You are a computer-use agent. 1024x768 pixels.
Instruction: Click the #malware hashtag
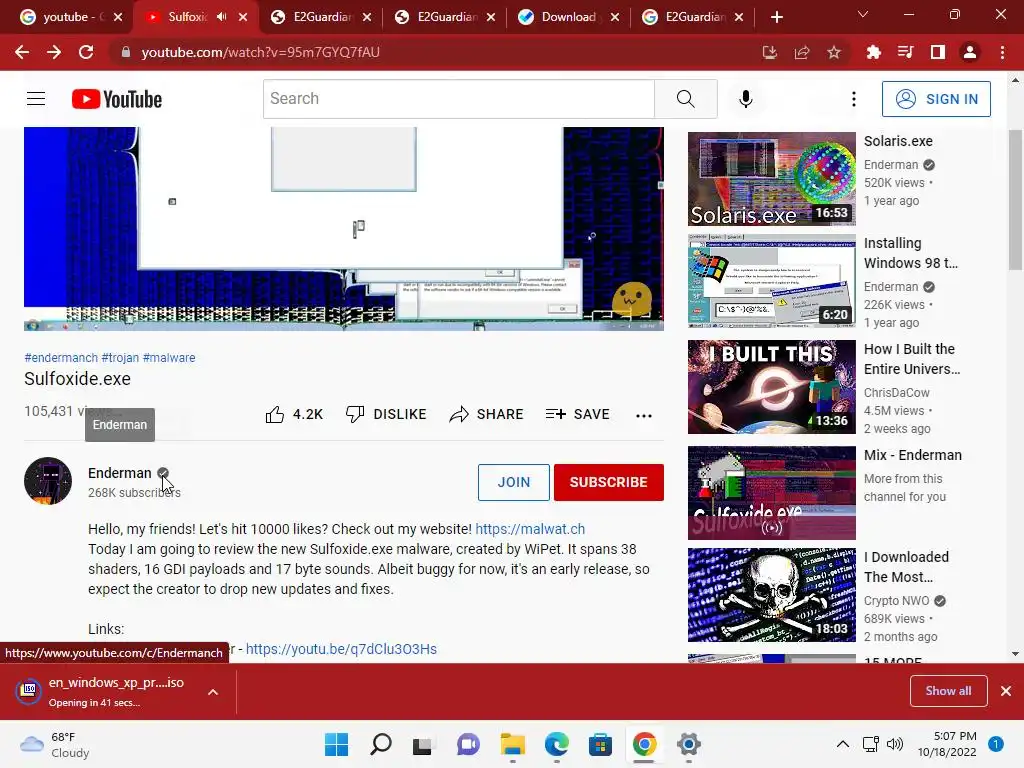tap(169, 358)
